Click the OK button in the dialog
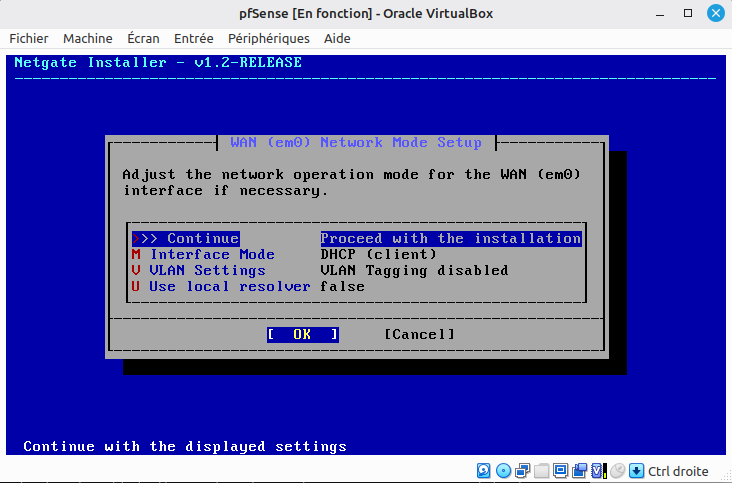 [303, 334]
